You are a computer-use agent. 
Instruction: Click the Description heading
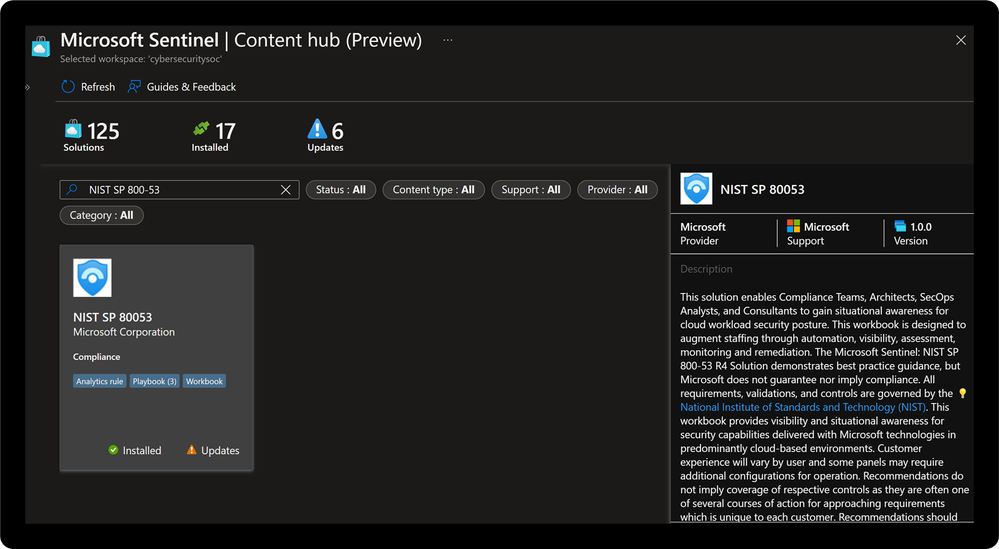pyautogui.click(x=706, y=269)
